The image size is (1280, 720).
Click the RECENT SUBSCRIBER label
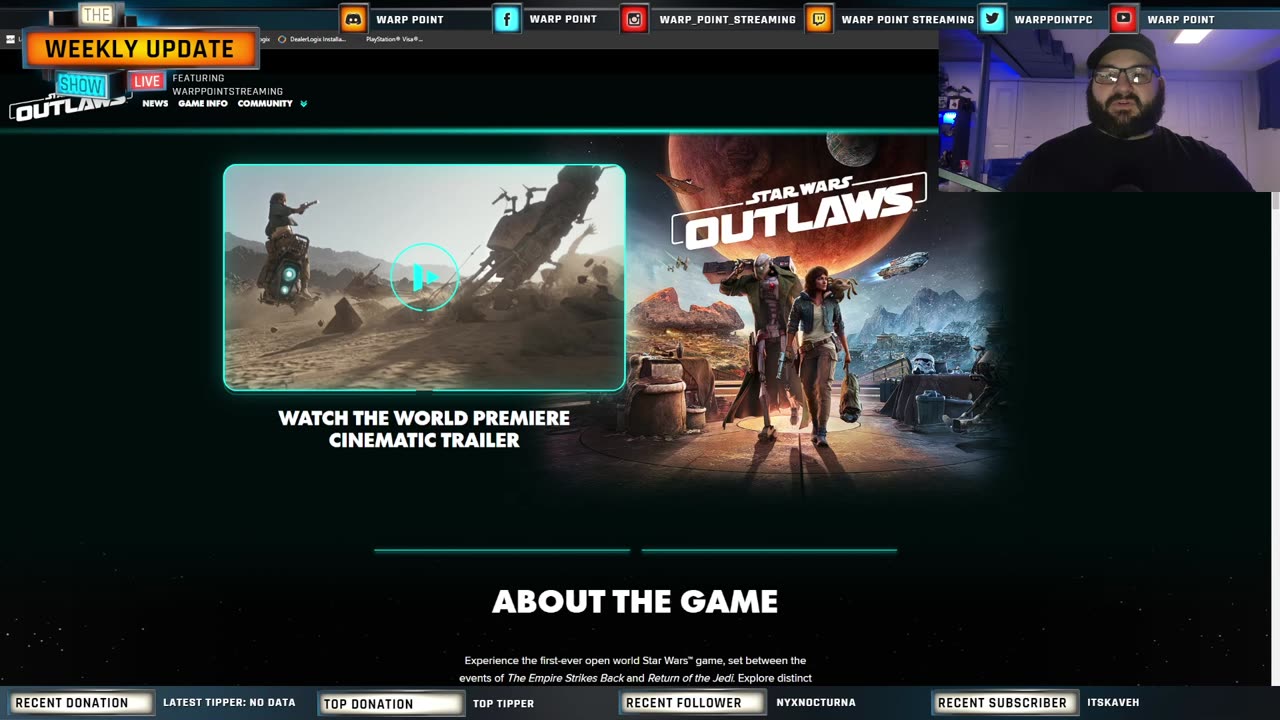pyautogui.click(x=1006, y=703)
